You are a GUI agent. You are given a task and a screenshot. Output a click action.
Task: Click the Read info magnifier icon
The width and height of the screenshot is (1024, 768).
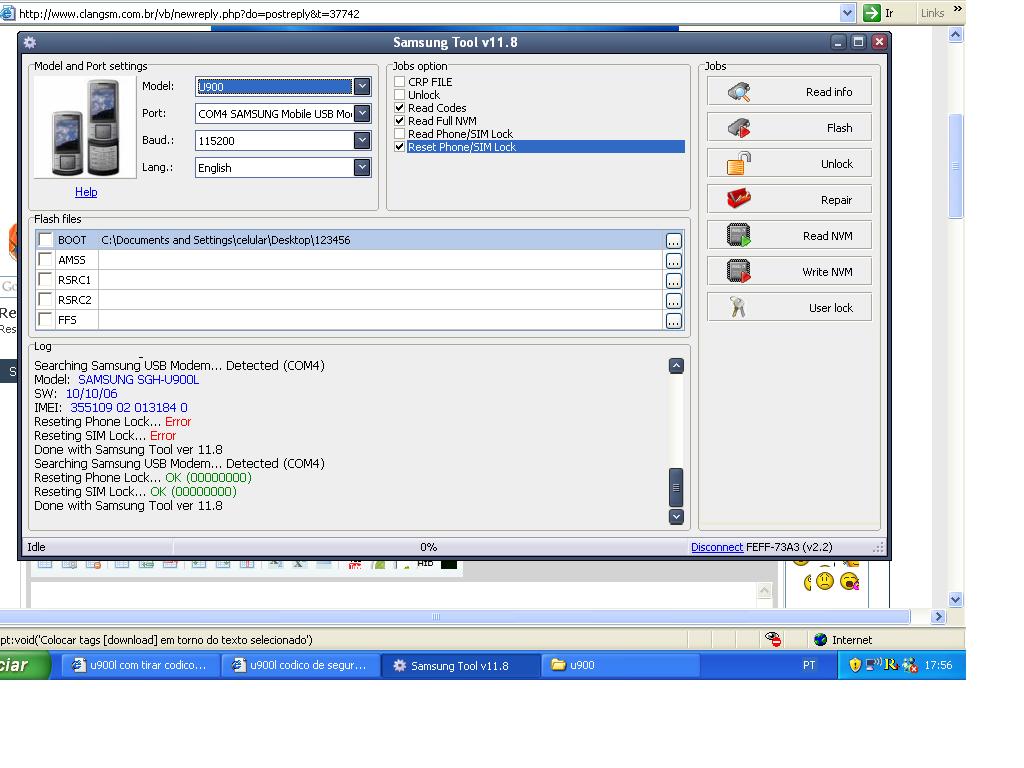coord(739,92)
